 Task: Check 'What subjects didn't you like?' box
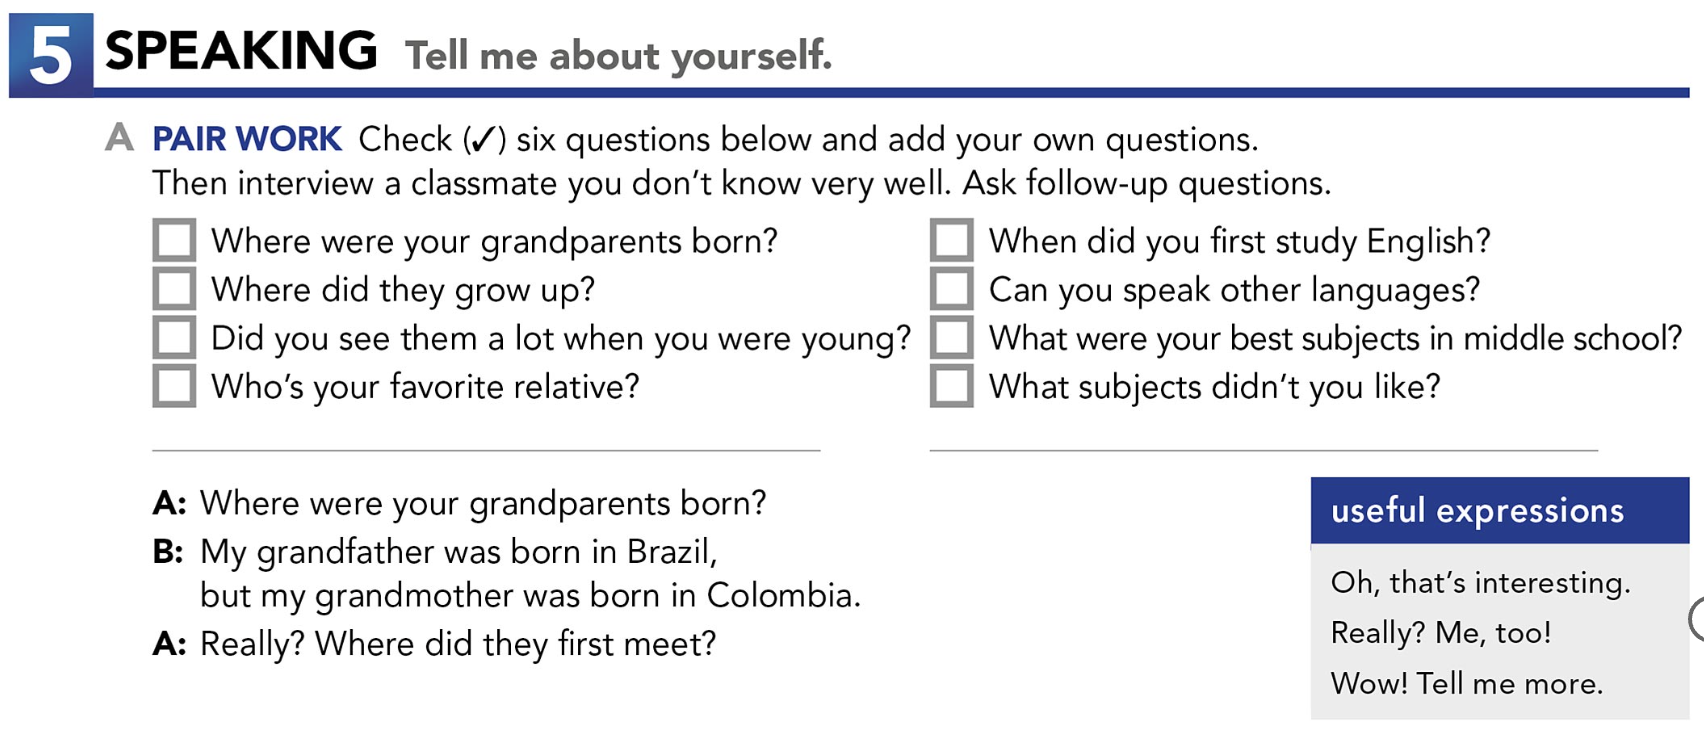[x=951, y=385]
